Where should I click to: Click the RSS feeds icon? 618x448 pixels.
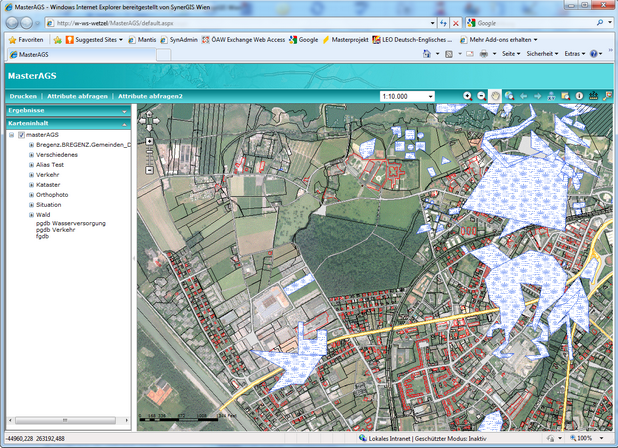click(x=449, y=54)
